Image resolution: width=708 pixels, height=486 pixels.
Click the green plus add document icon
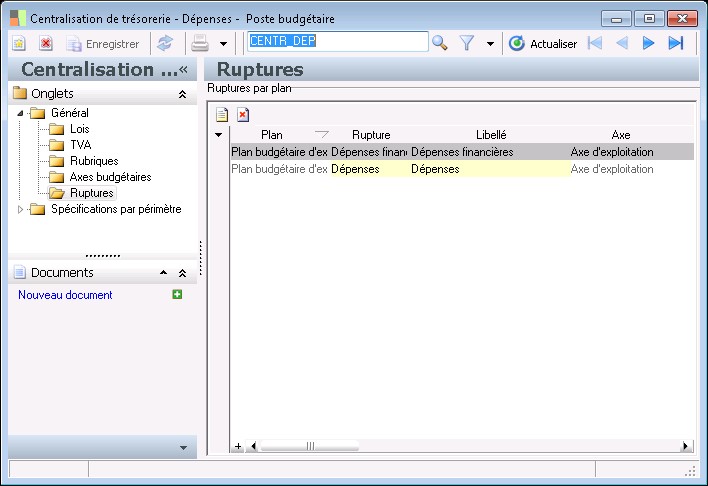click(x=177, y=294)
